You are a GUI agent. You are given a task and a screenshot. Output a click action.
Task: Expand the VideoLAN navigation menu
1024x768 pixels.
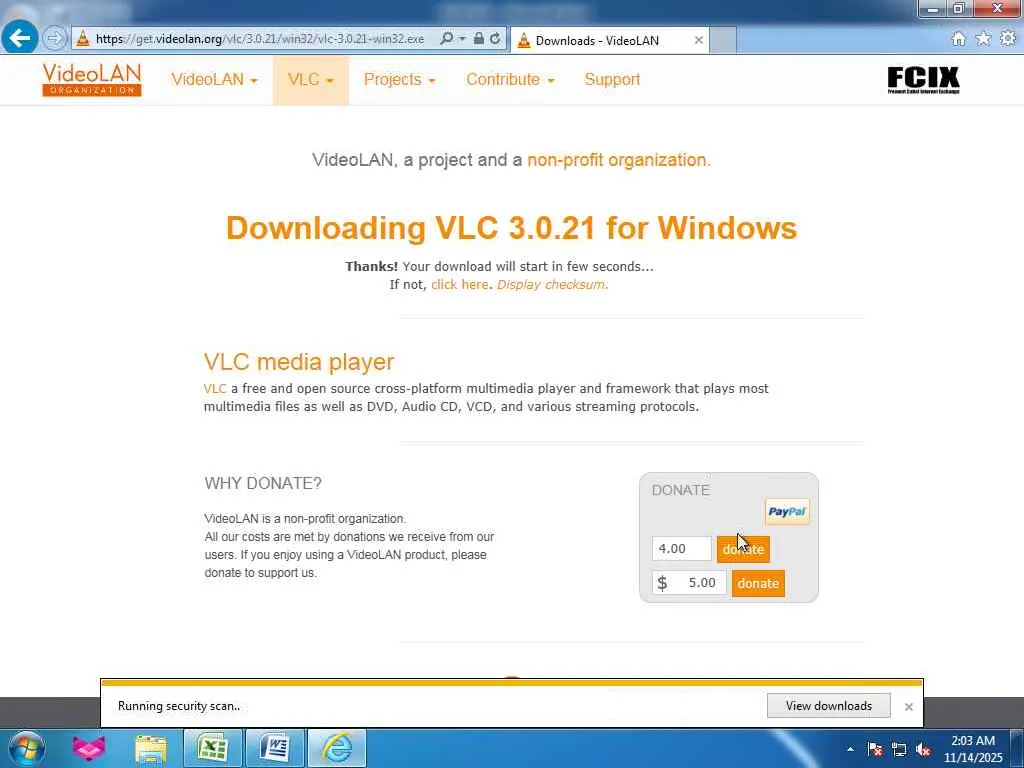tap(214, 80)
